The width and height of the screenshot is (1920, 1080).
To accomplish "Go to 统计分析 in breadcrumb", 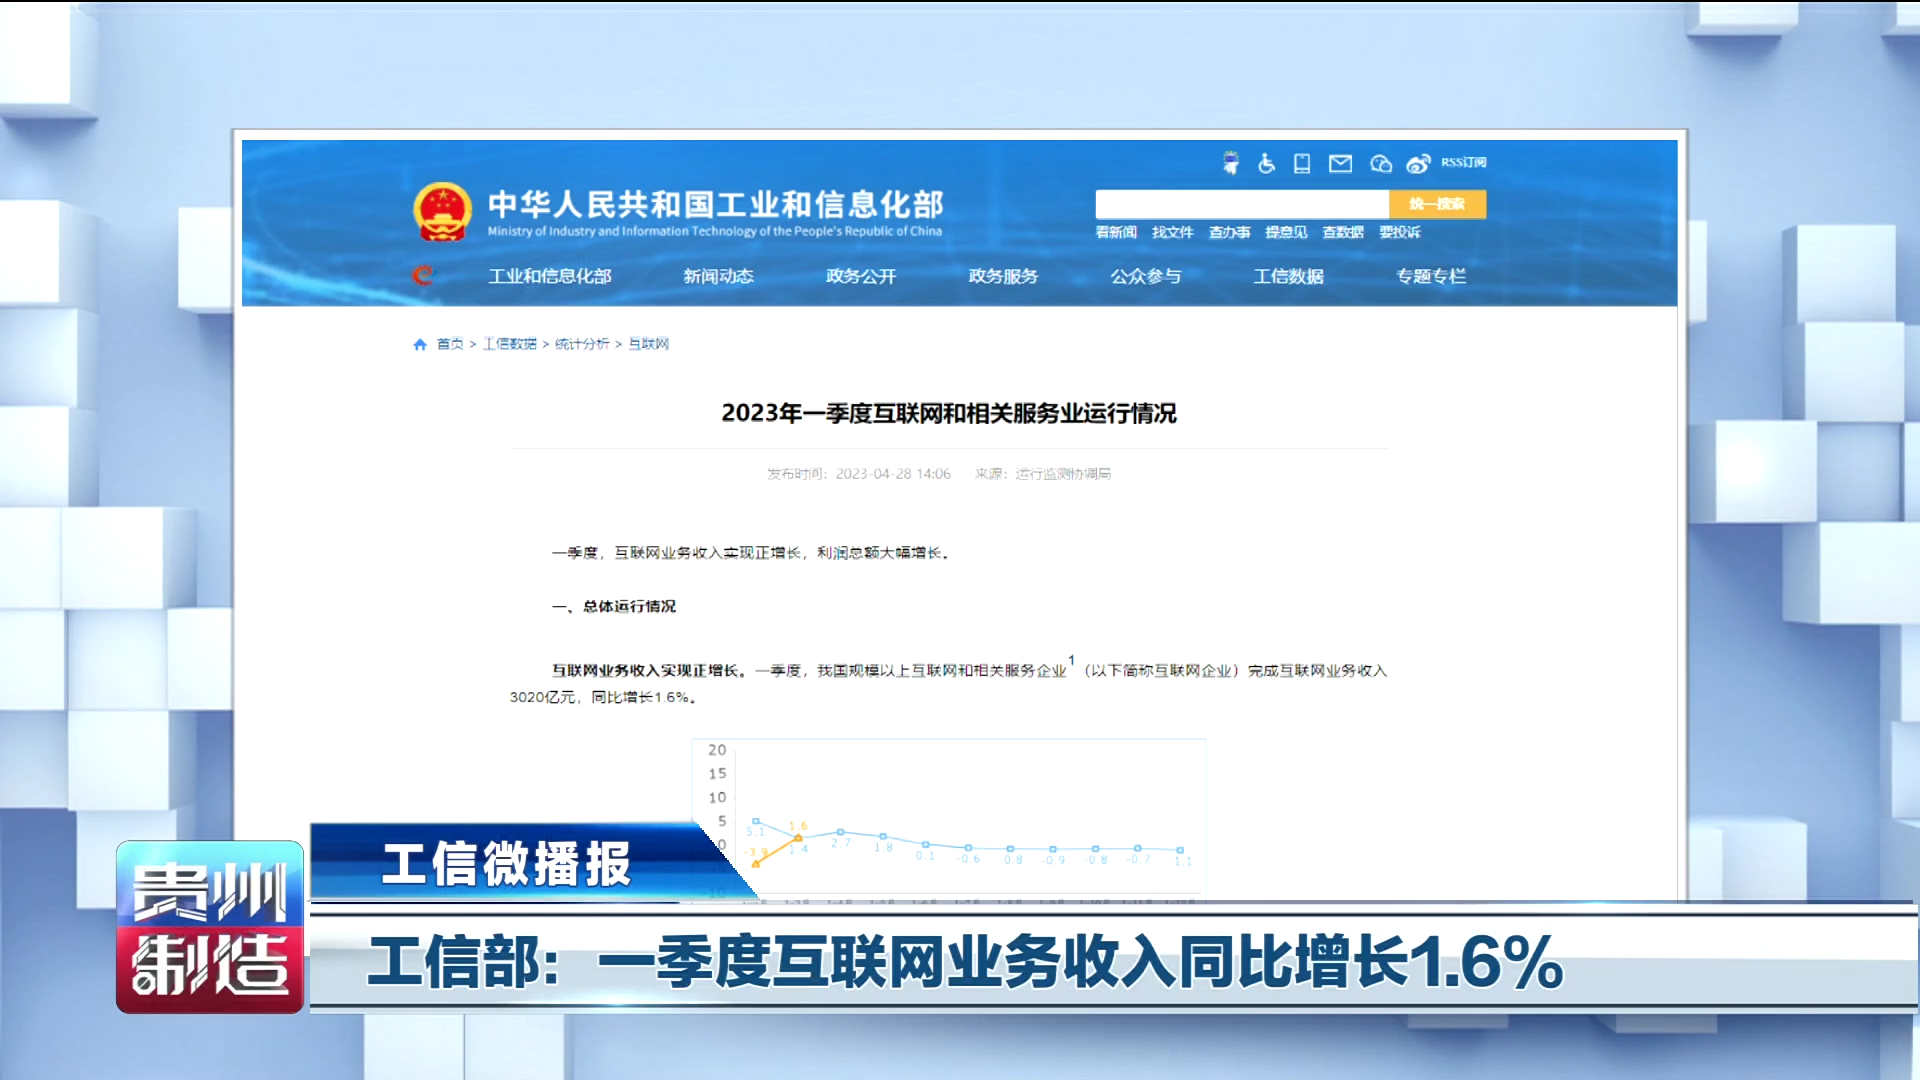I will click(x=582, y=344).
